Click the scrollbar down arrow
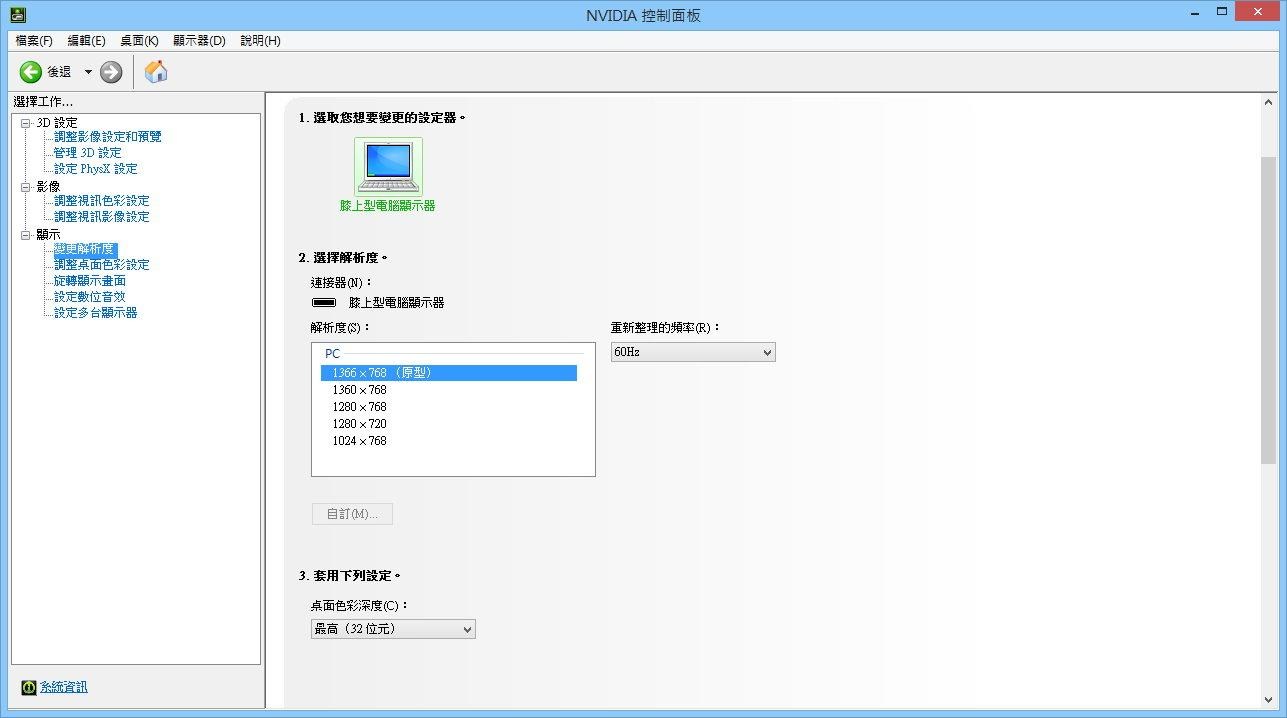This screenshot has width=1287, height=718. tap(1268, 699)
